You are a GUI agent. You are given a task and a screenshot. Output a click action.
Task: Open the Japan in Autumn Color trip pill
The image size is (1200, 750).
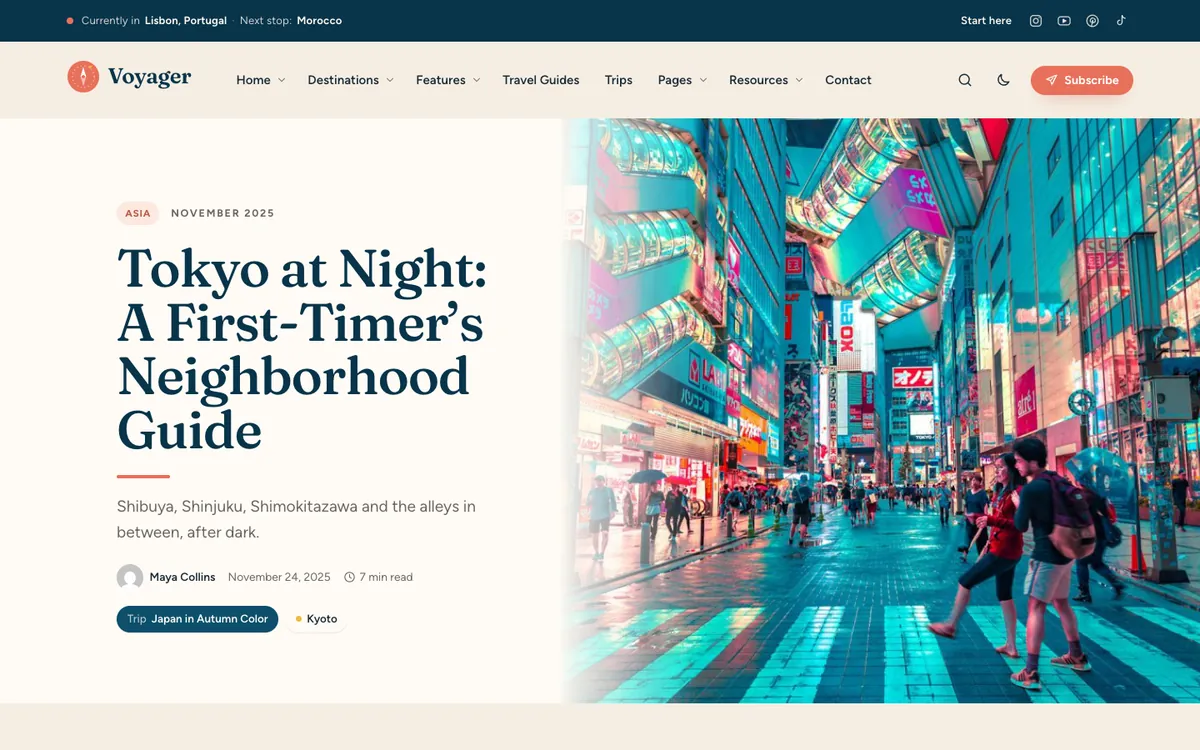click(197, 619)
